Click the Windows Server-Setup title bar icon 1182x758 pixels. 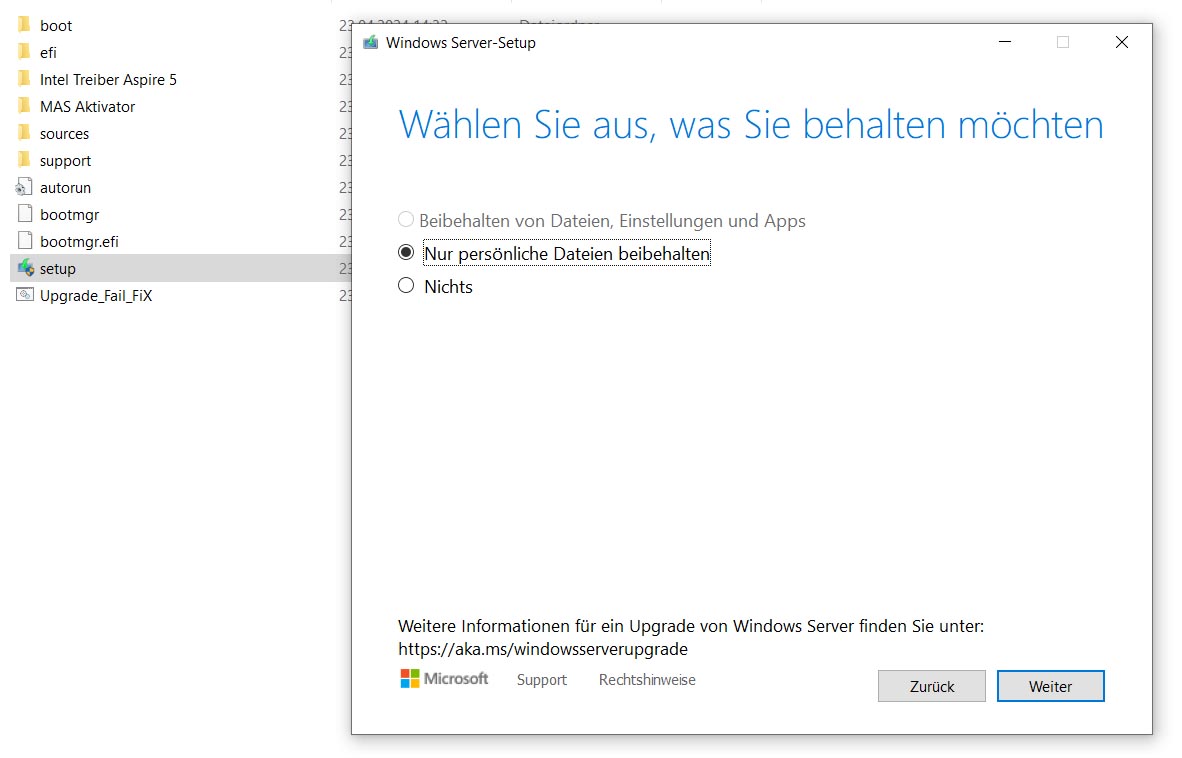(x=370, y=43)
